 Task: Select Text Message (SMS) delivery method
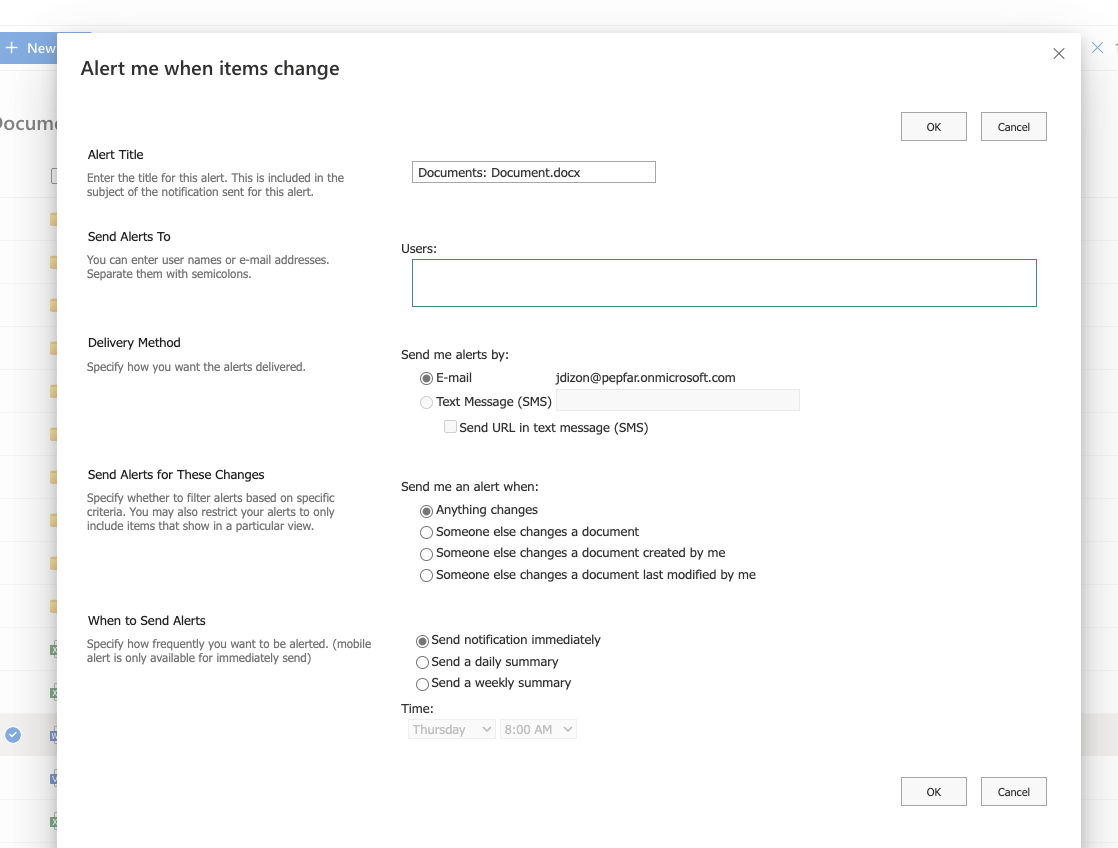tap(426, 401)
